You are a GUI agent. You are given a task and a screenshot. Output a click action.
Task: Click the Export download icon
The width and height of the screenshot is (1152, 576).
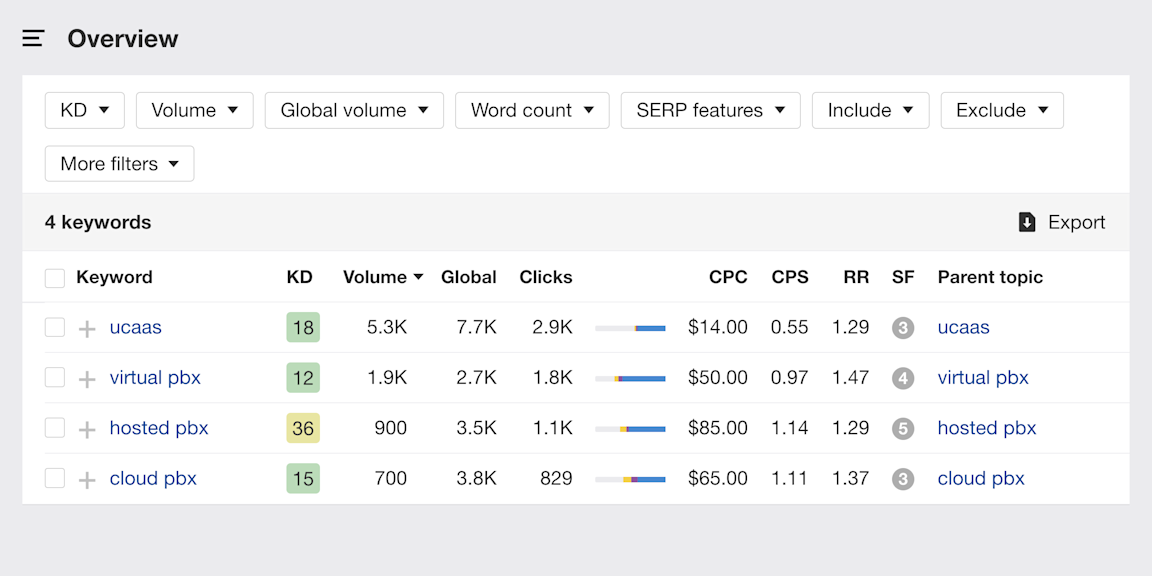pos(1027,223)
